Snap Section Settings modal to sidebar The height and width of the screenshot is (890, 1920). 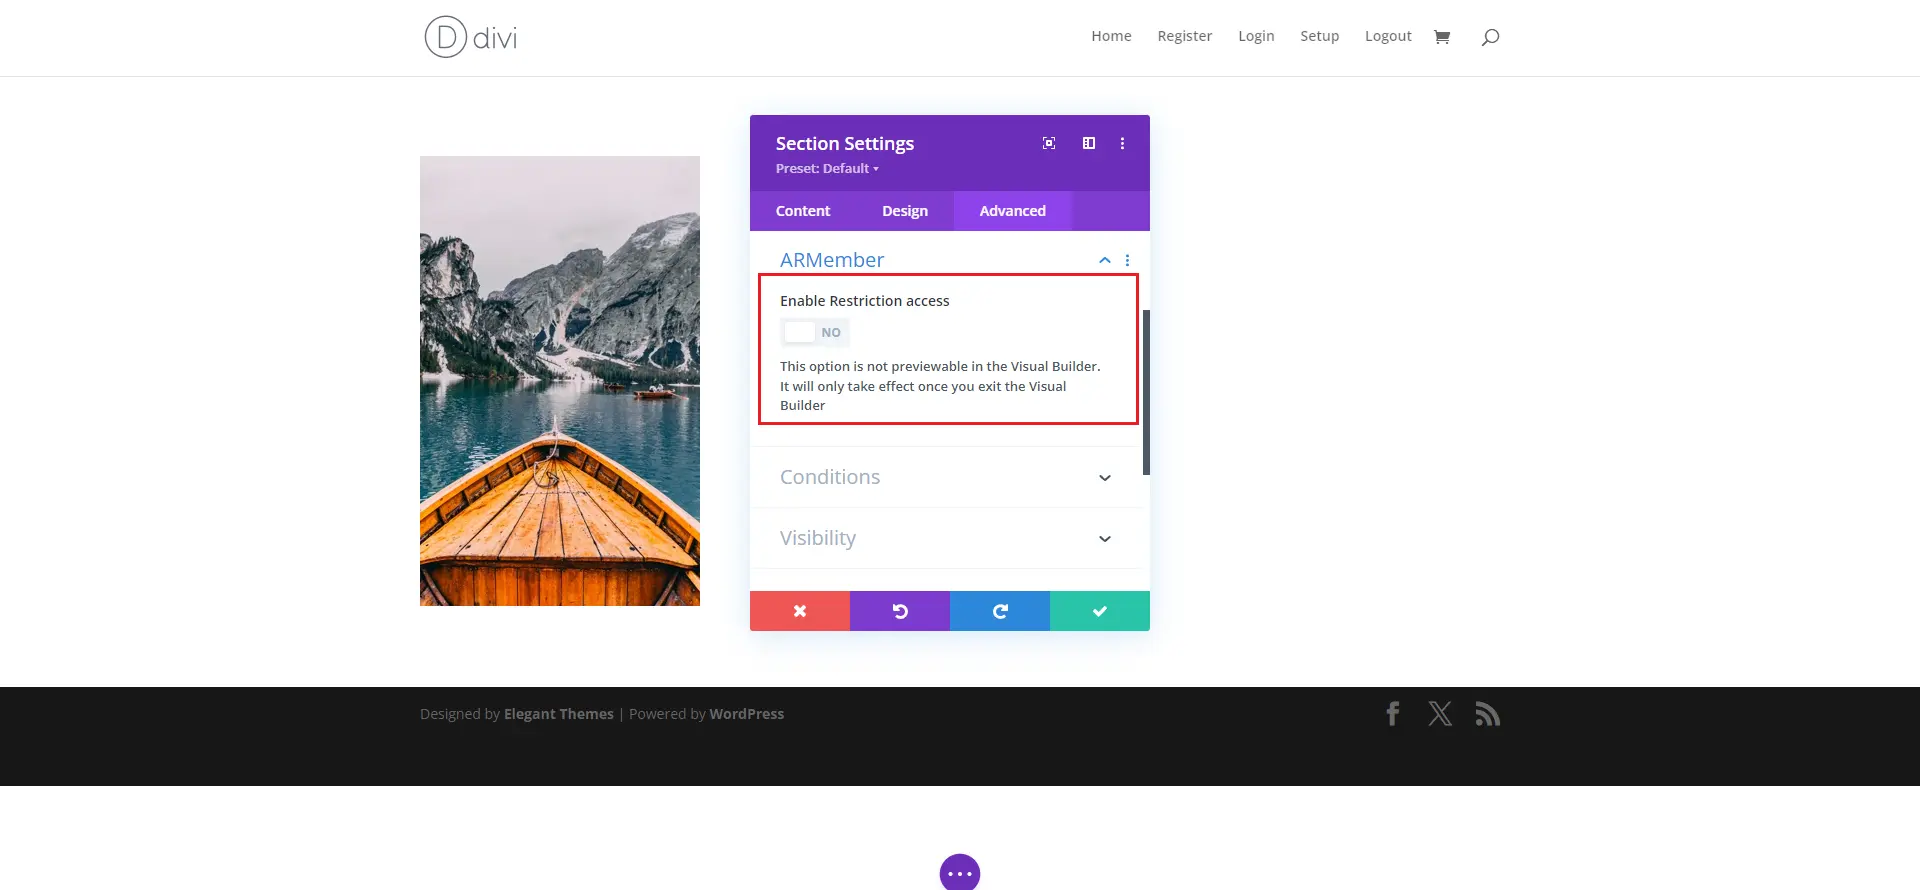pos(1089,143)
